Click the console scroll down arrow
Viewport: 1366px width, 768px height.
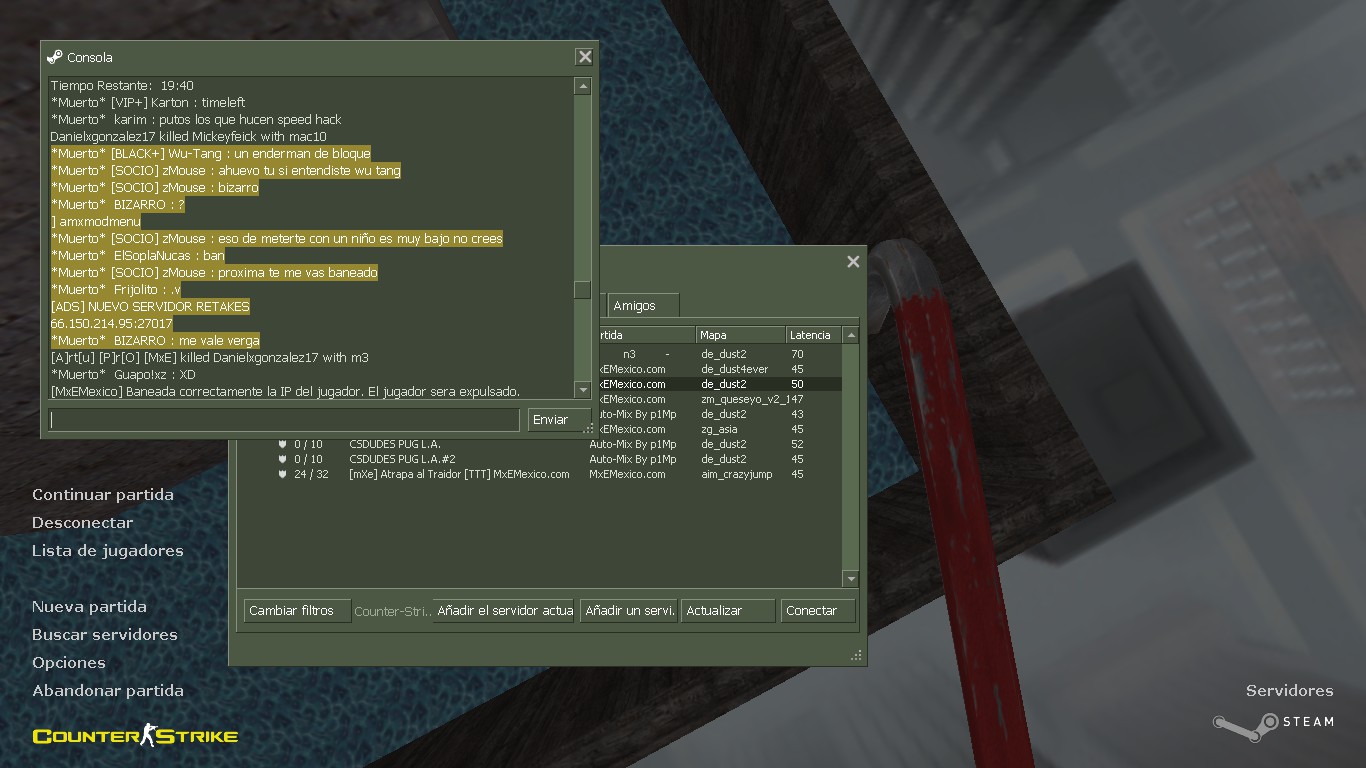[x=583, y=390]
